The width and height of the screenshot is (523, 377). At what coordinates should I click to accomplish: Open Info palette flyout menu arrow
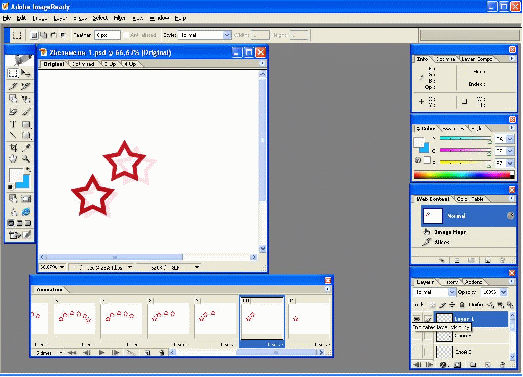(512, 59)
